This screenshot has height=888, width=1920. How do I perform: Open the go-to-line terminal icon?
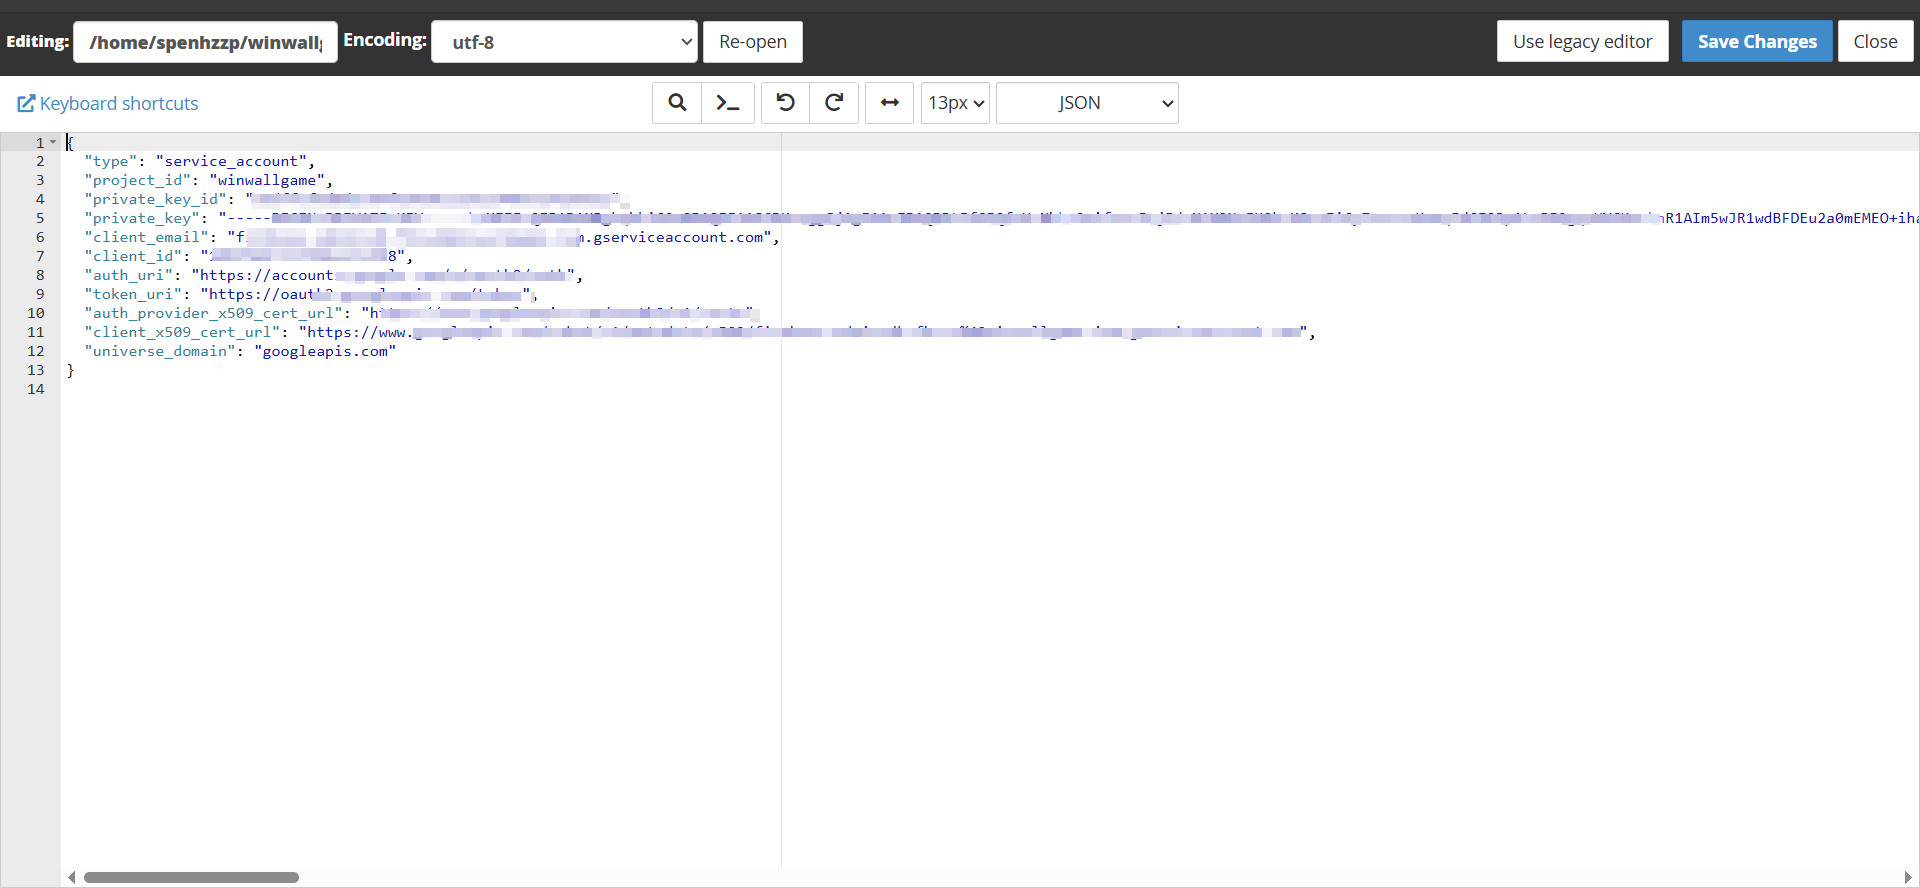(x=728, y=103)
